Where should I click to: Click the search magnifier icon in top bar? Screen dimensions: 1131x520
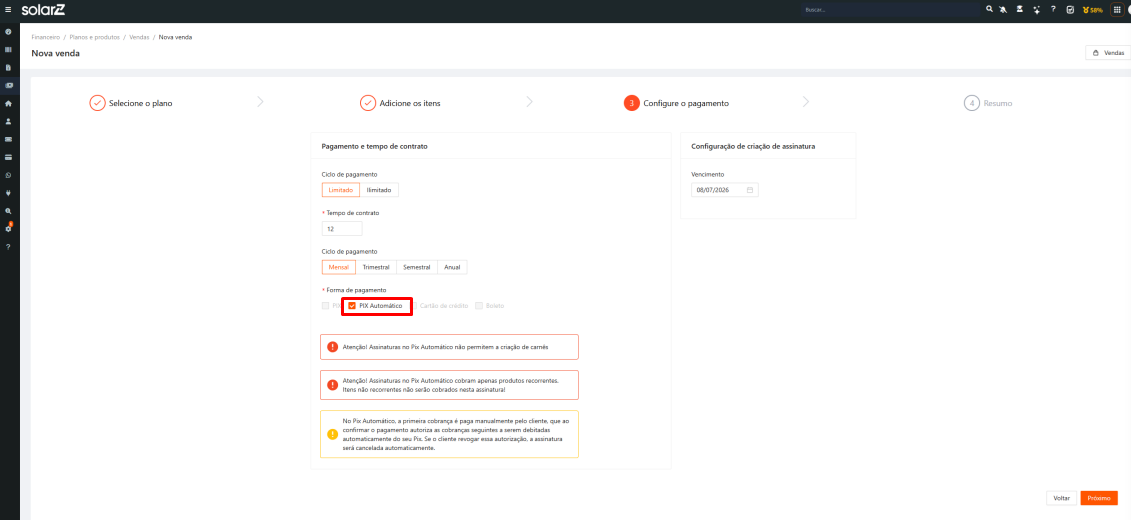click(x=990, y=9)
